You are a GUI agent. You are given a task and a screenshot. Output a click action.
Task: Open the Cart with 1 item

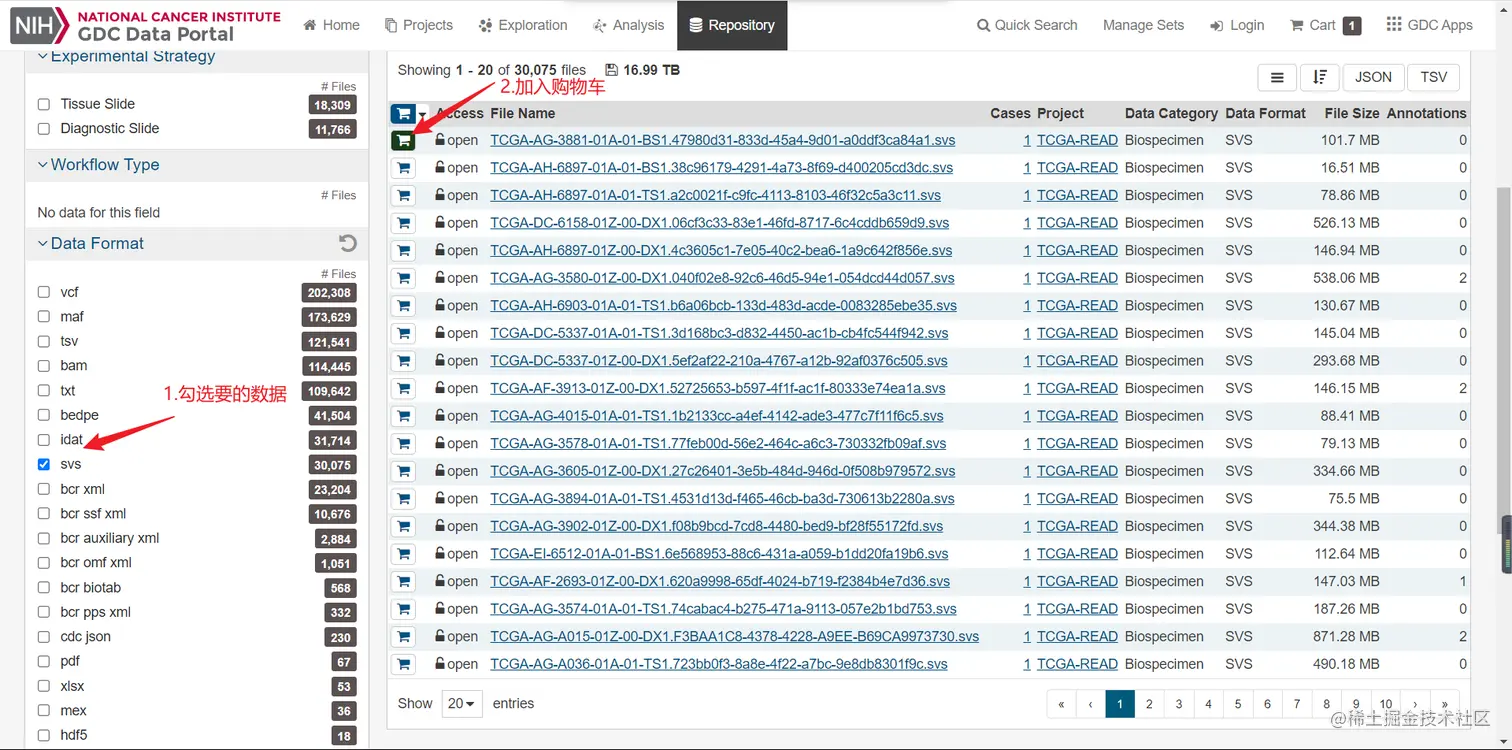tap(1325, 25)
